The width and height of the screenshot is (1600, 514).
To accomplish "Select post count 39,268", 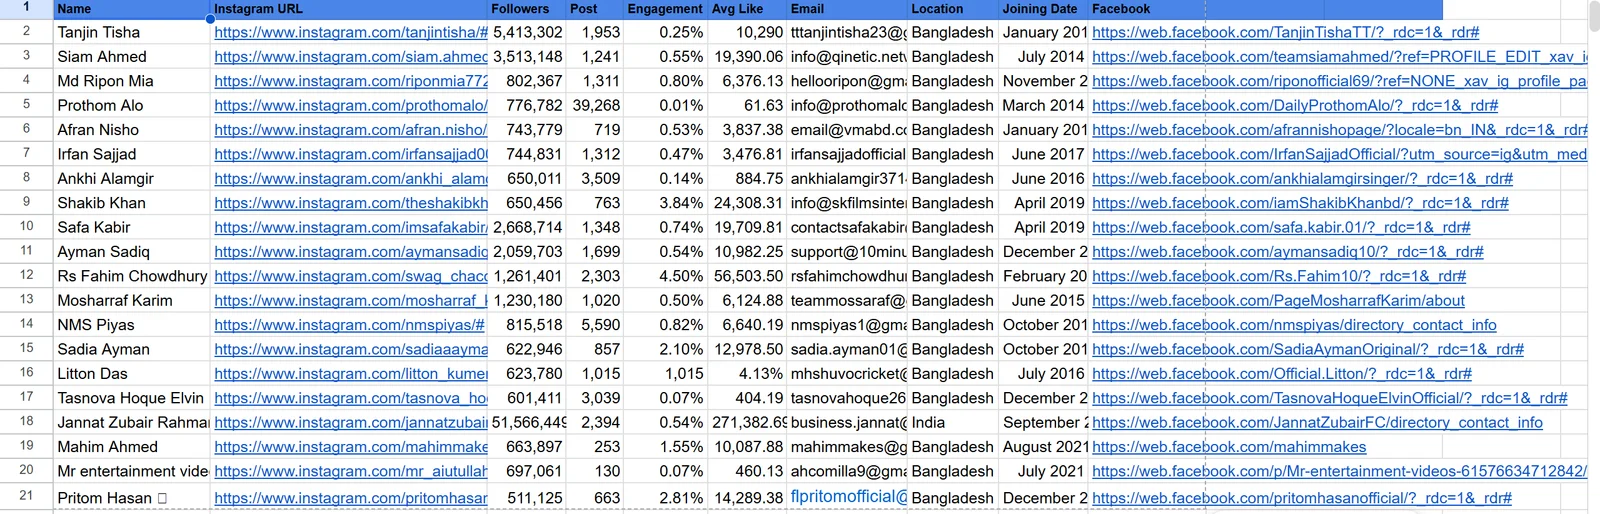I will point(595,106).
